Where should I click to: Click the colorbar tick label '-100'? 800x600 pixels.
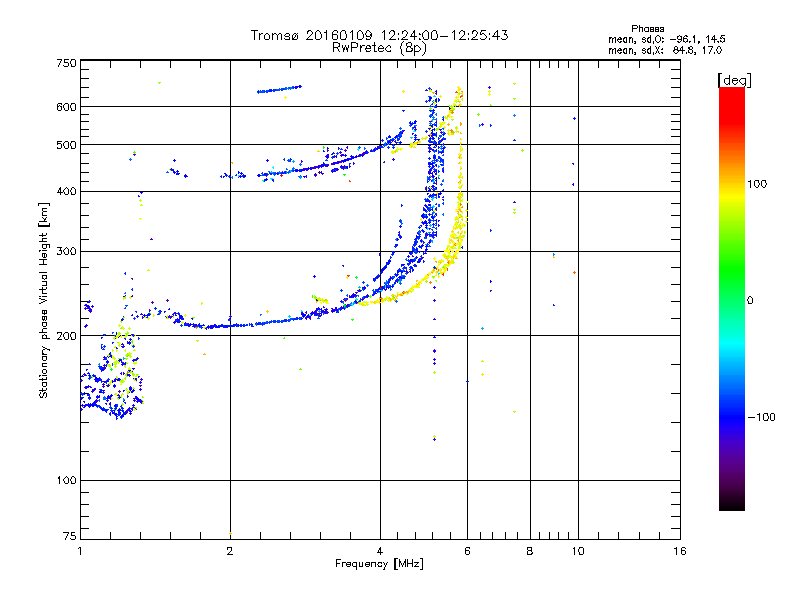pos(761,417)
